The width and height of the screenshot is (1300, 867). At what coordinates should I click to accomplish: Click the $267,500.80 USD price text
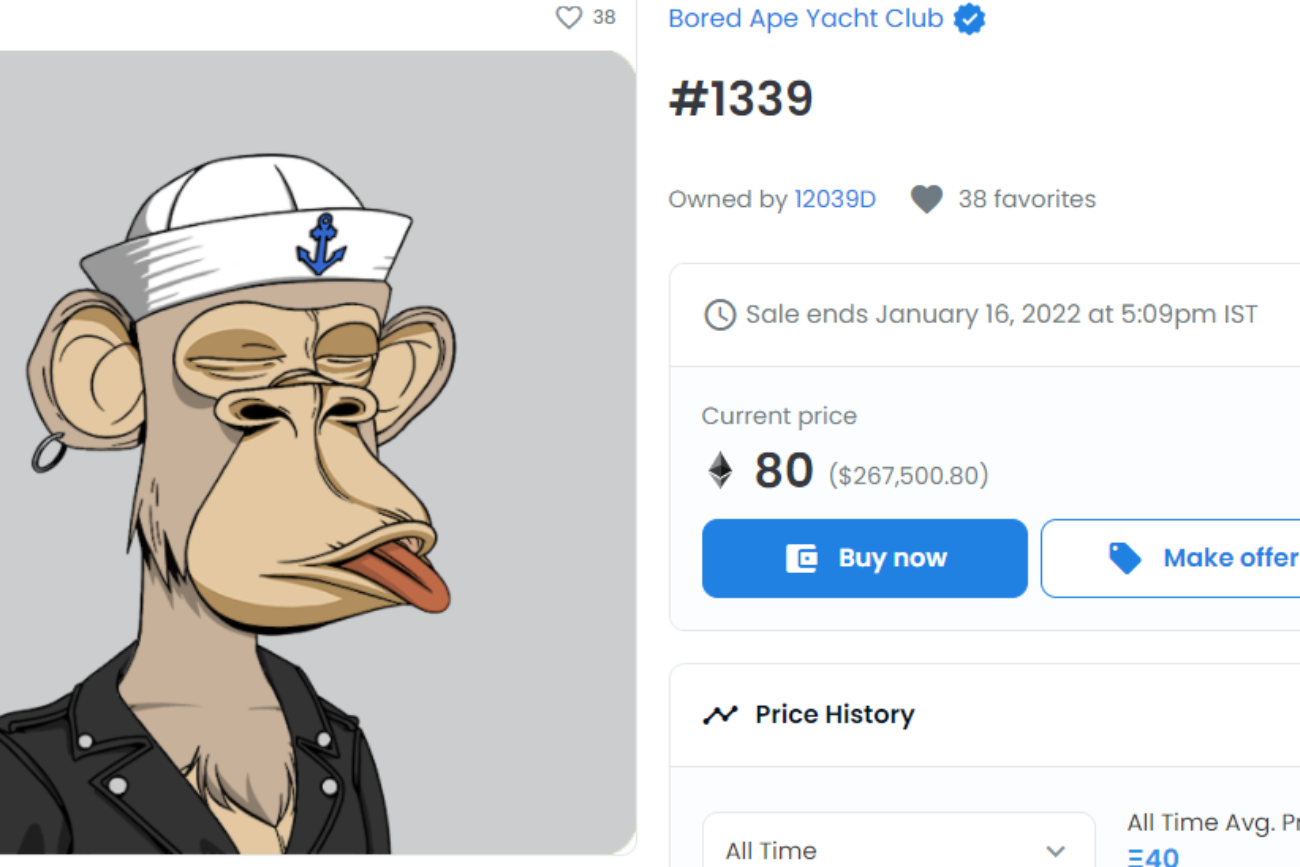pos(908,475)
